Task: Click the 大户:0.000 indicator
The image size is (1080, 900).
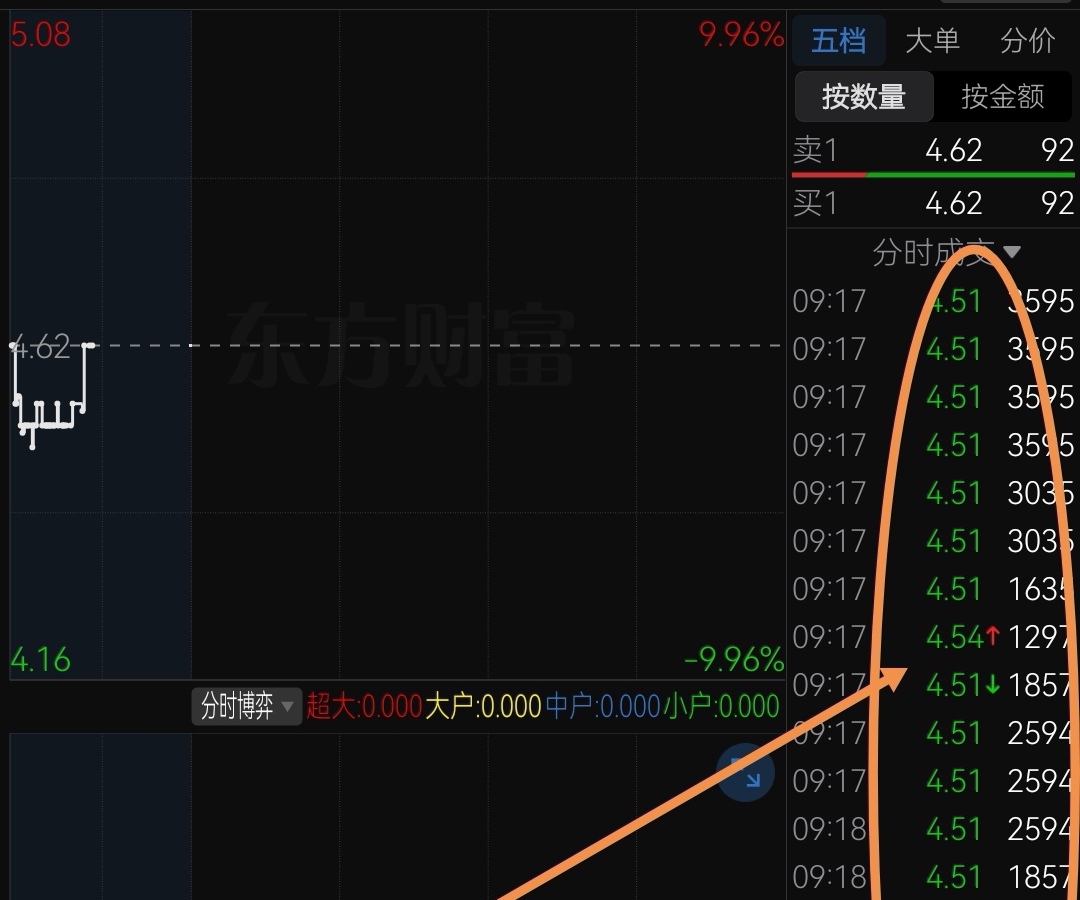Action: pyautogui.click(x=483, y=706)
